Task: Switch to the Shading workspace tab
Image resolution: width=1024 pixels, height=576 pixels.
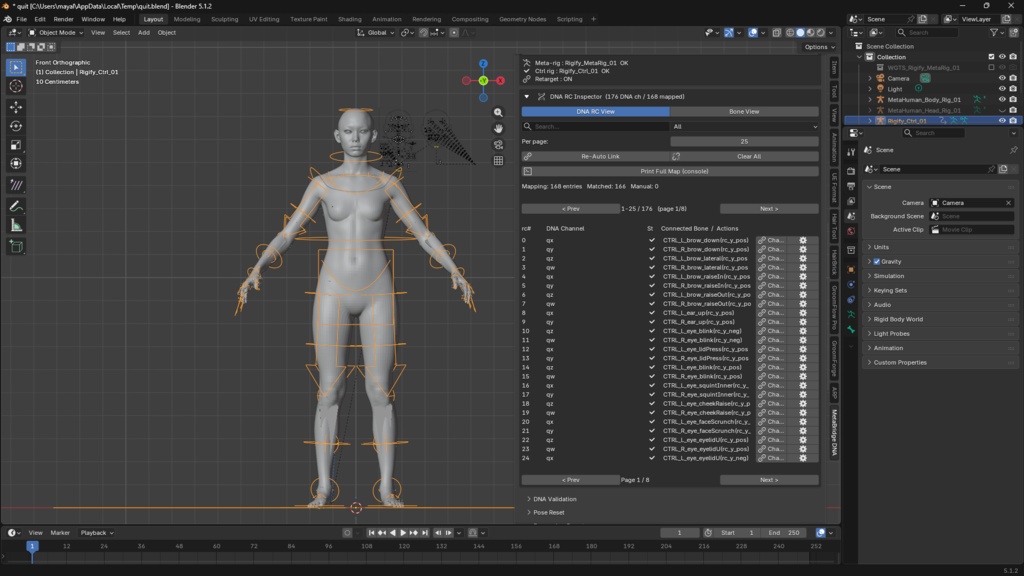Action: (x=349, y=19)
